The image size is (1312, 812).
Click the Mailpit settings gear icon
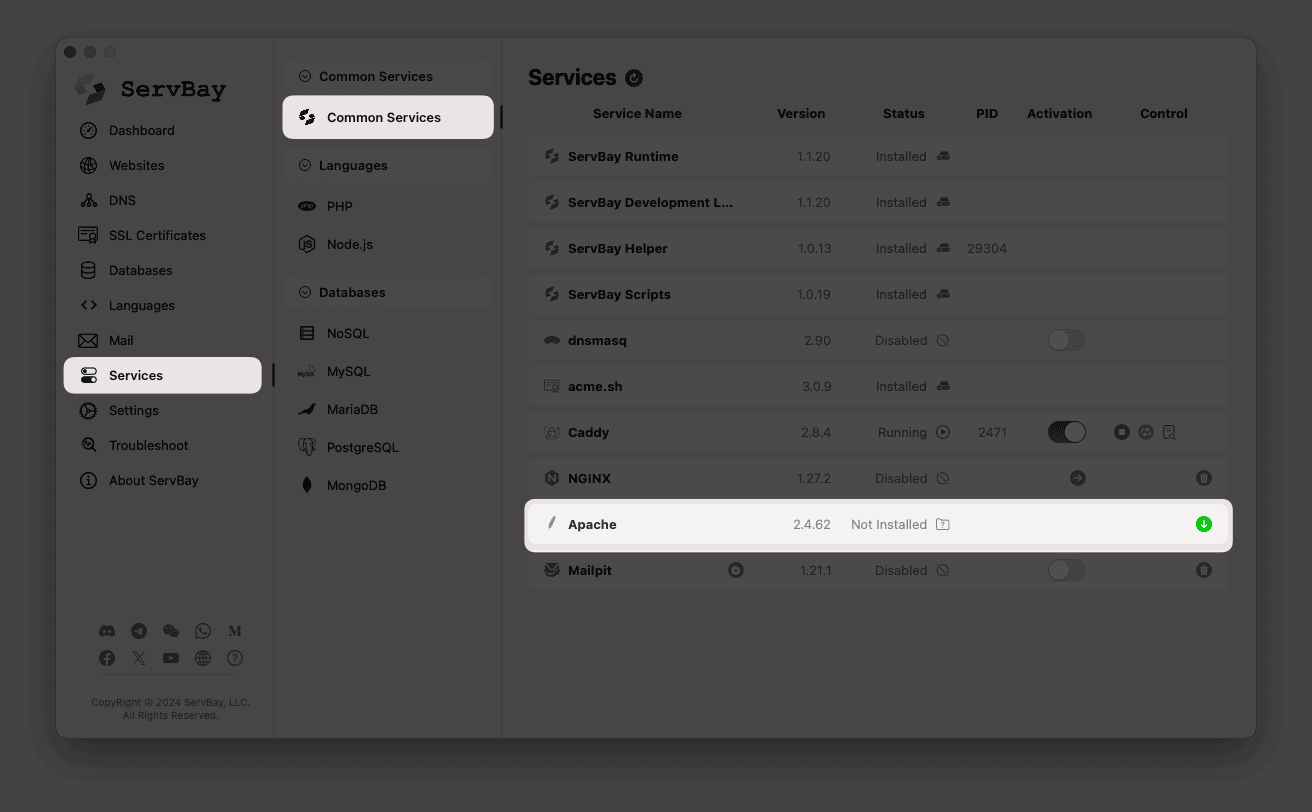736,570
